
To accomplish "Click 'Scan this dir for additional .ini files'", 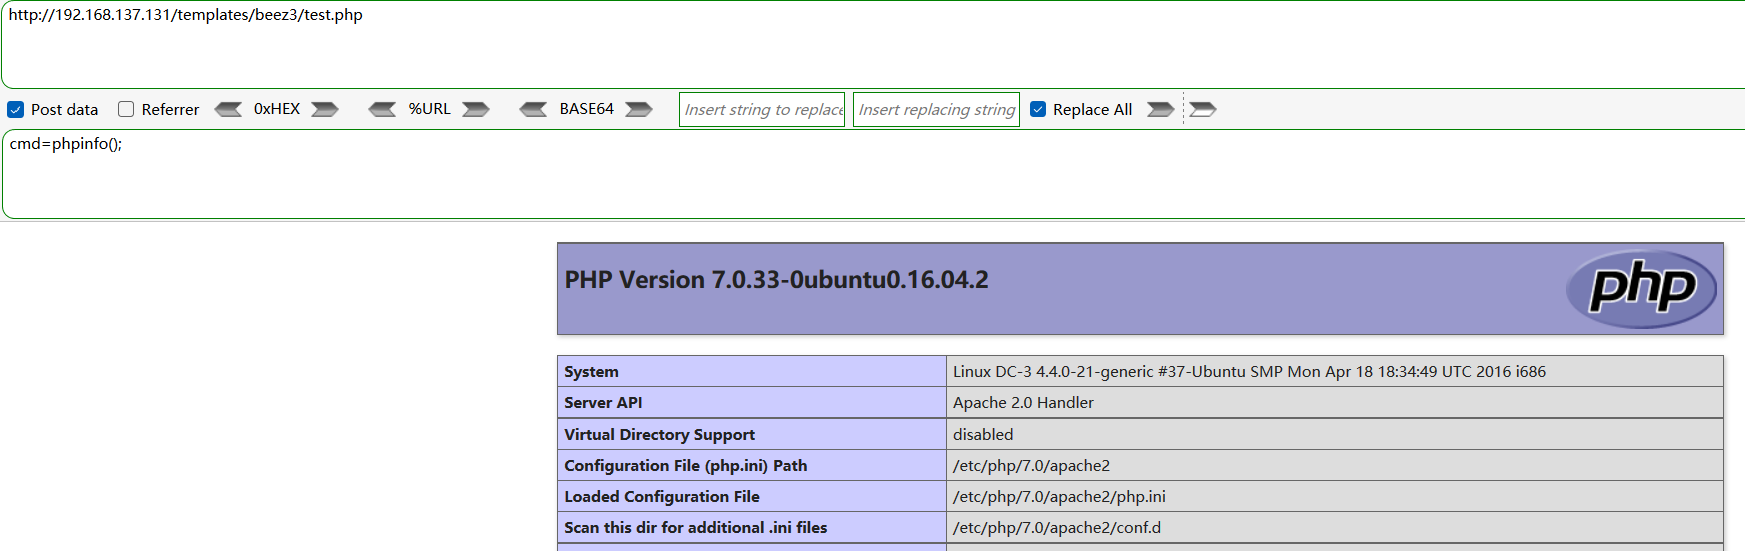I will [x=695, y=528].
